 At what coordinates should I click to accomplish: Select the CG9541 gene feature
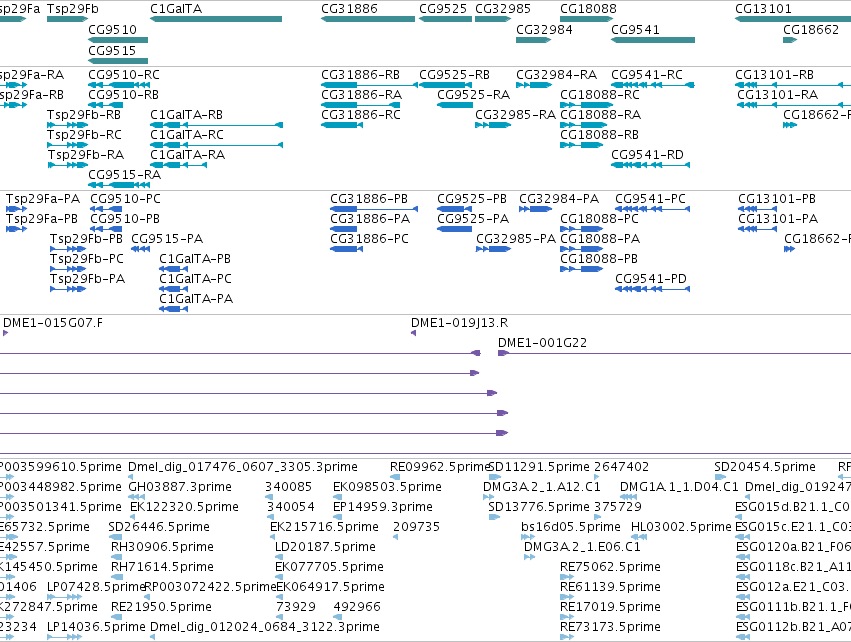(653, 40)
